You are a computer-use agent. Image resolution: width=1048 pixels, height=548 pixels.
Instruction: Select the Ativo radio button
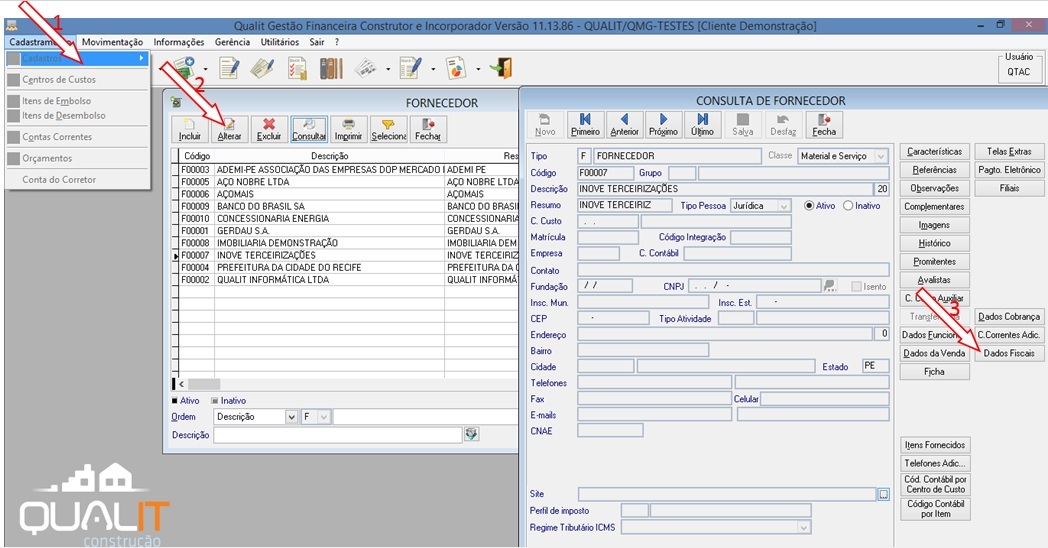click(809, 206)
